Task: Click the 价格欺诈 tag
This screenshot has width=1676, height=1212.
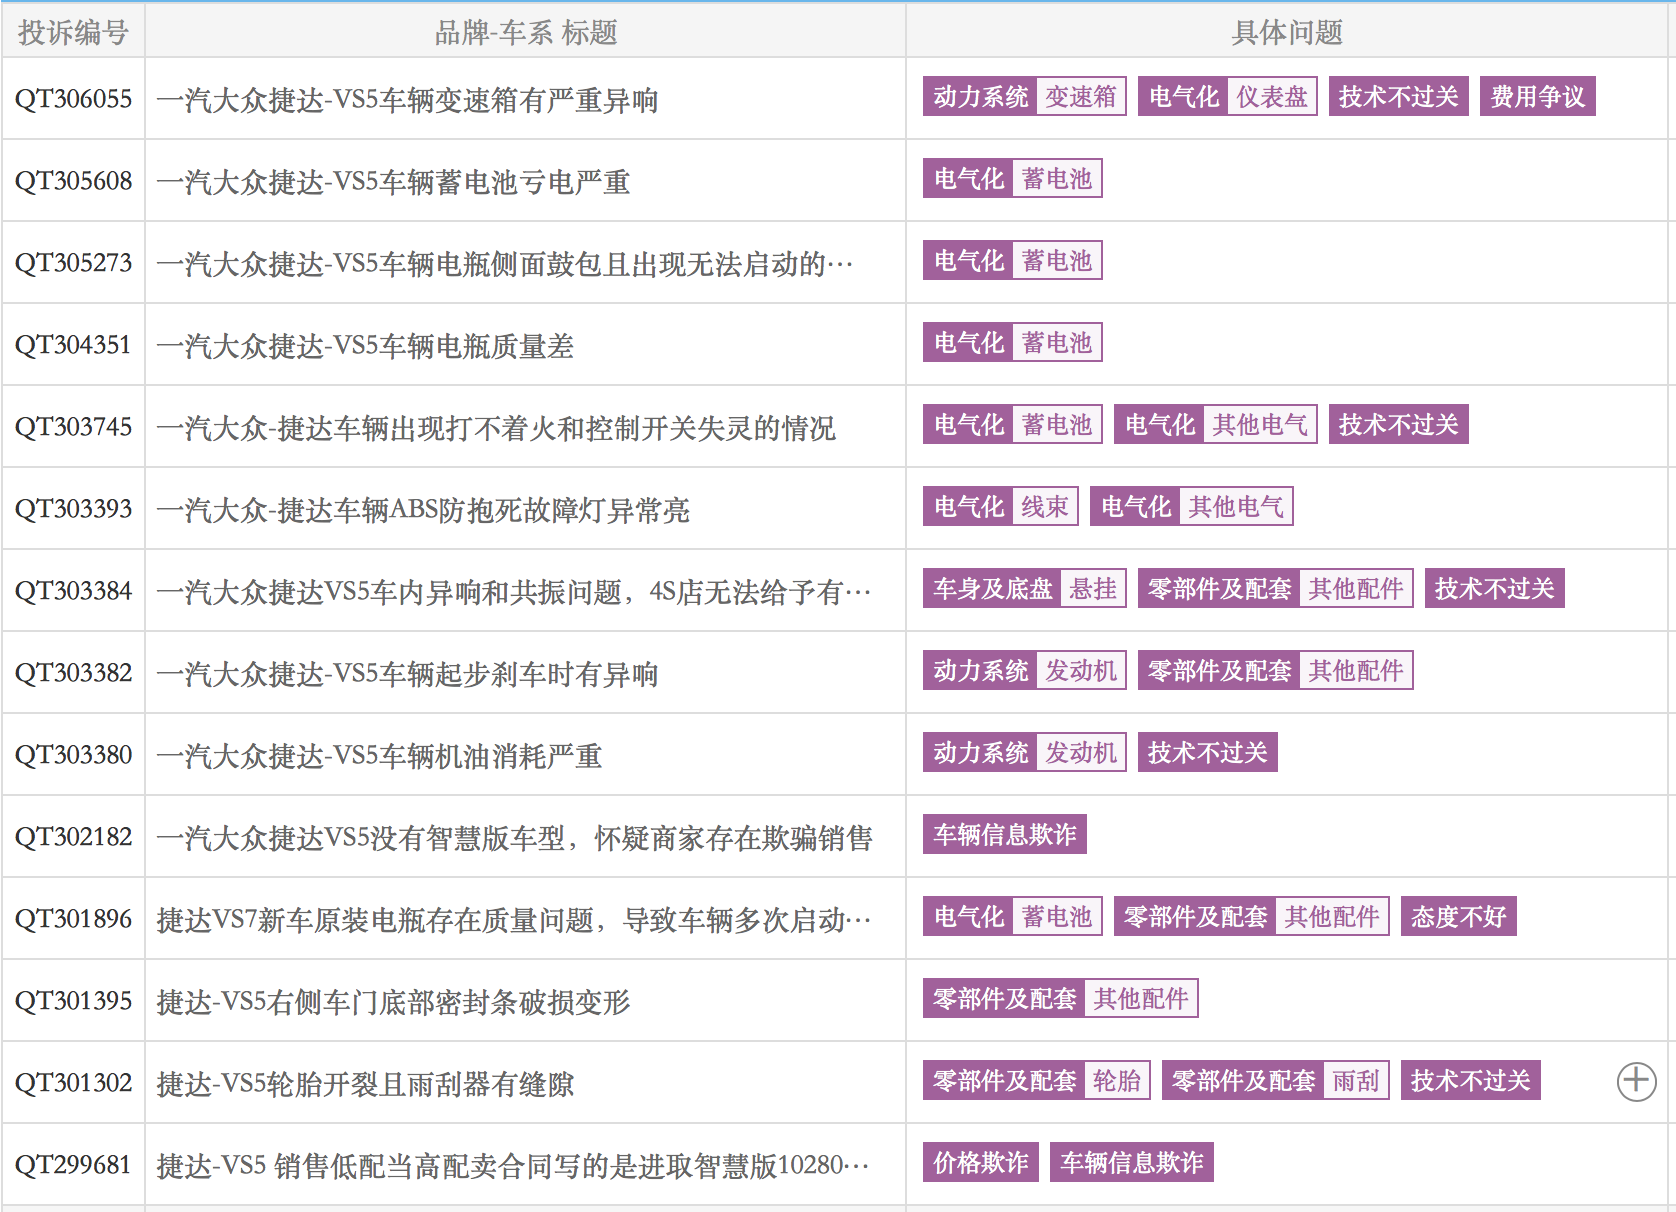Action: point(981,1163)
